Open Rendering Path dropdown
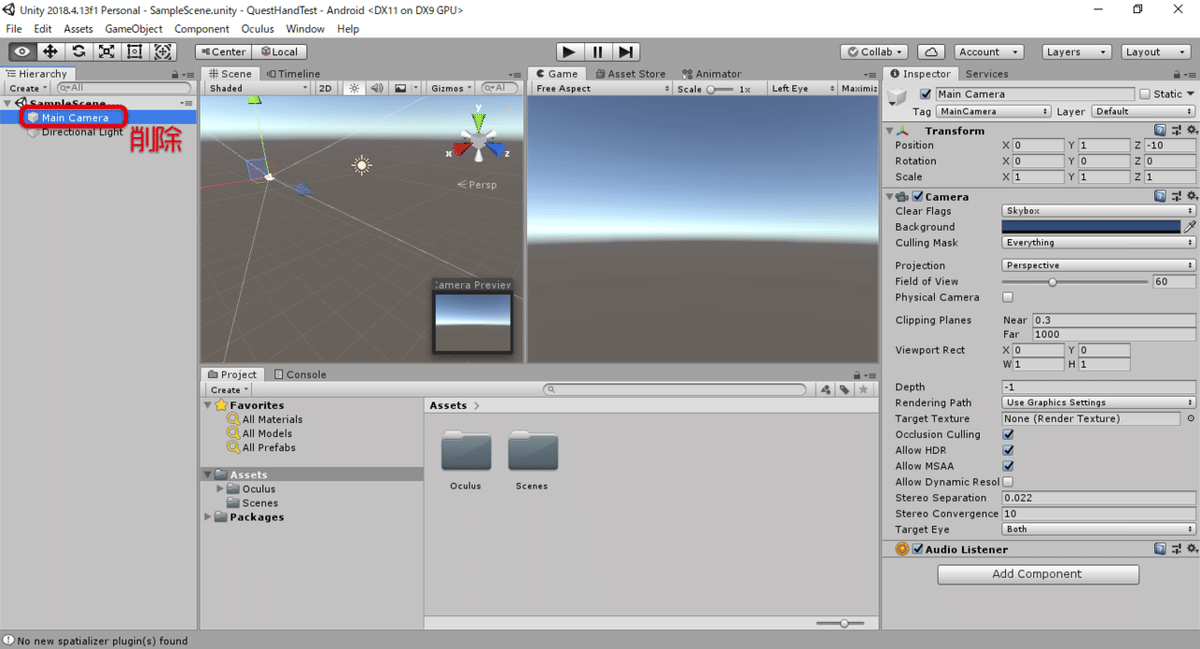Viewport: 1200px width, 649px height. (x=1099, y=402)
